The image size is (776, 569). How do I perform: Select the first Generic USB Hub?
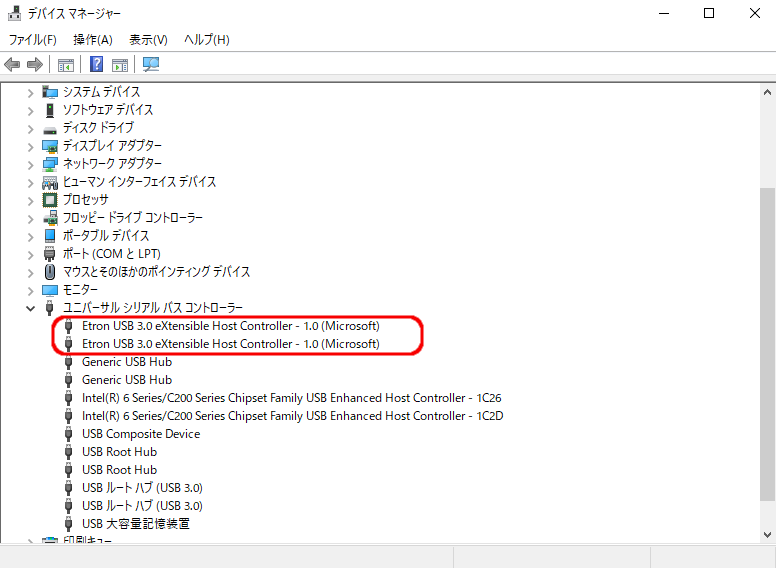click(127, 362)
